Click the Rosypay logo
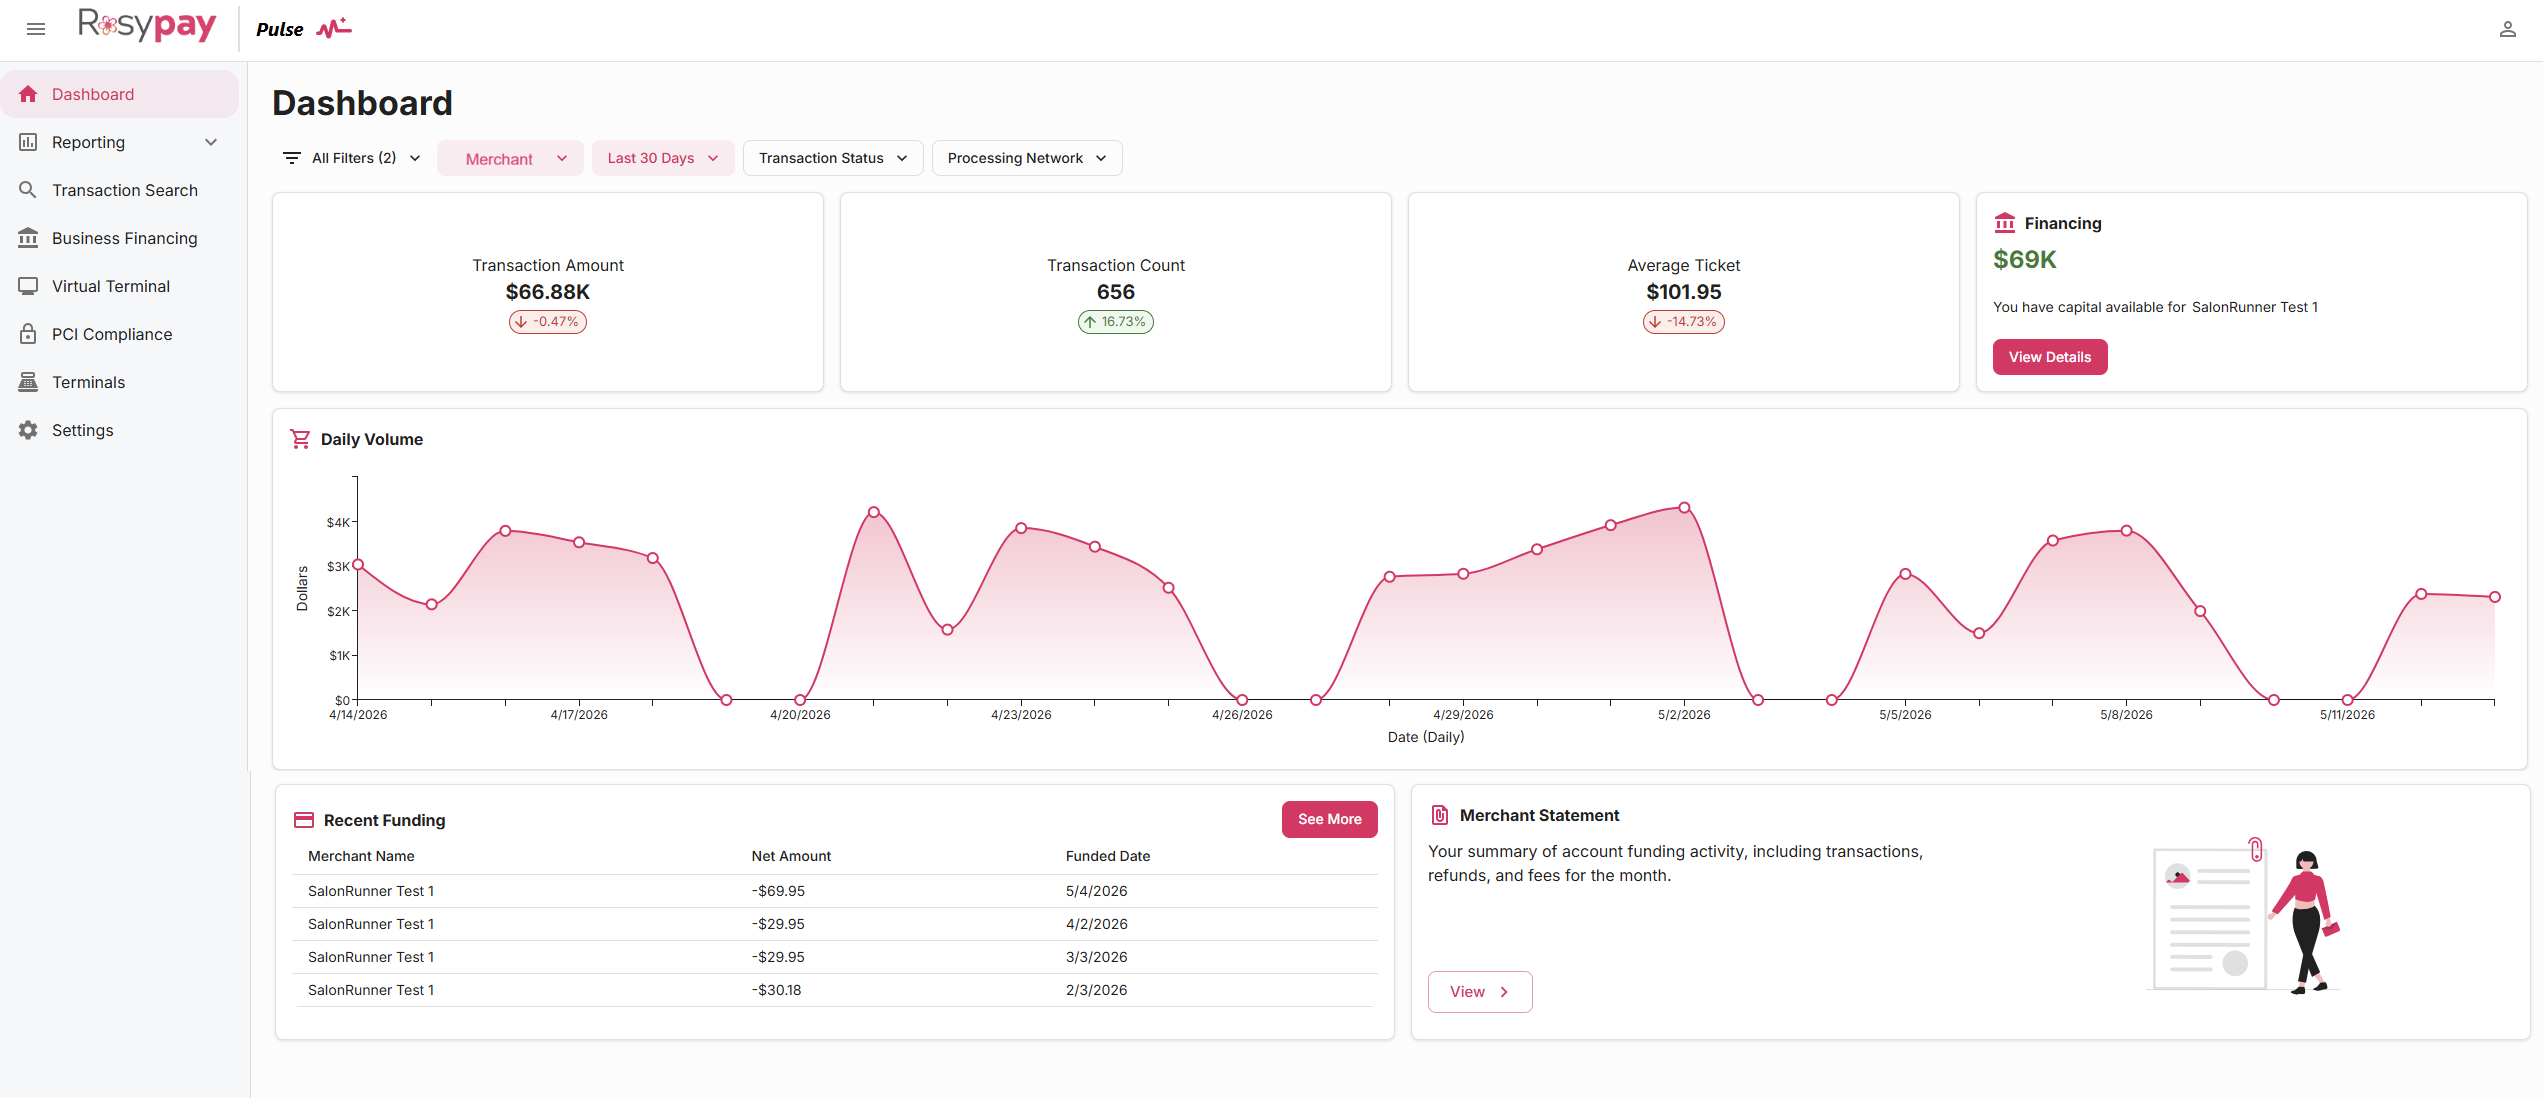2543x1098 pixels. pyautogui.click(x=147, y=25)
